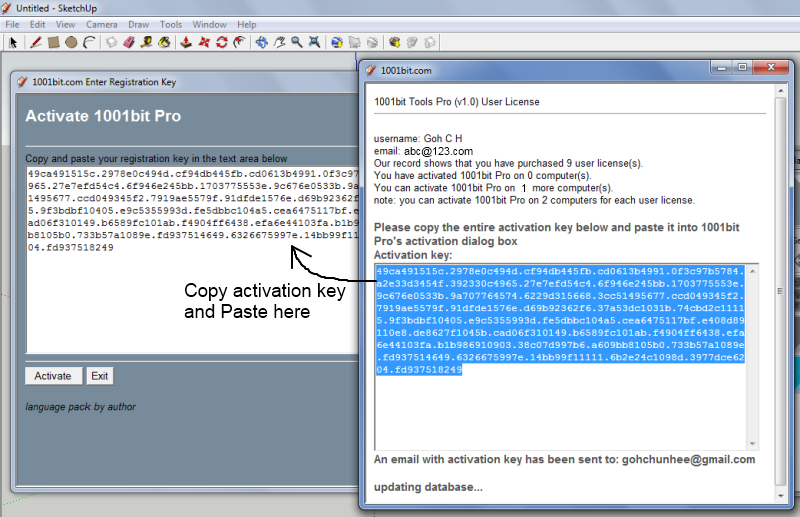Select the Arc tool

coord(89,42)
